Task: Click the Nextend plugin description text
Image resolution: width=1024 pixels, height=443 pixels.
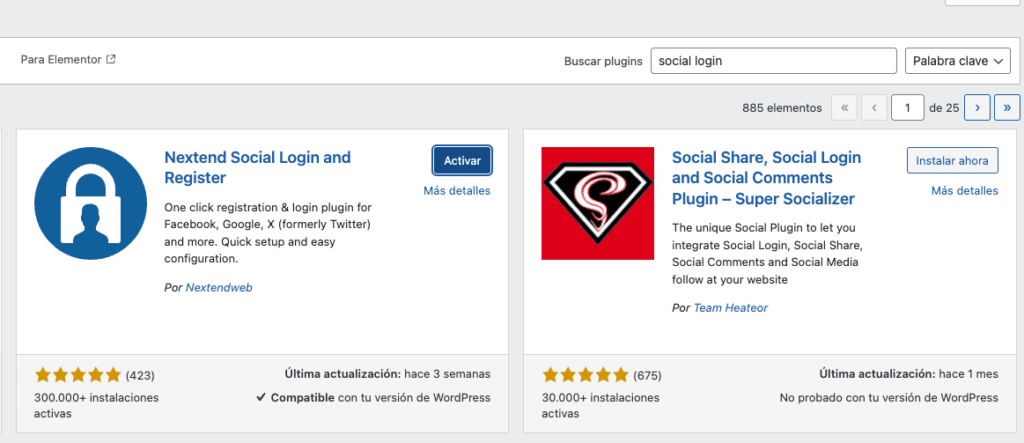Action: click(x=268, y=233)
